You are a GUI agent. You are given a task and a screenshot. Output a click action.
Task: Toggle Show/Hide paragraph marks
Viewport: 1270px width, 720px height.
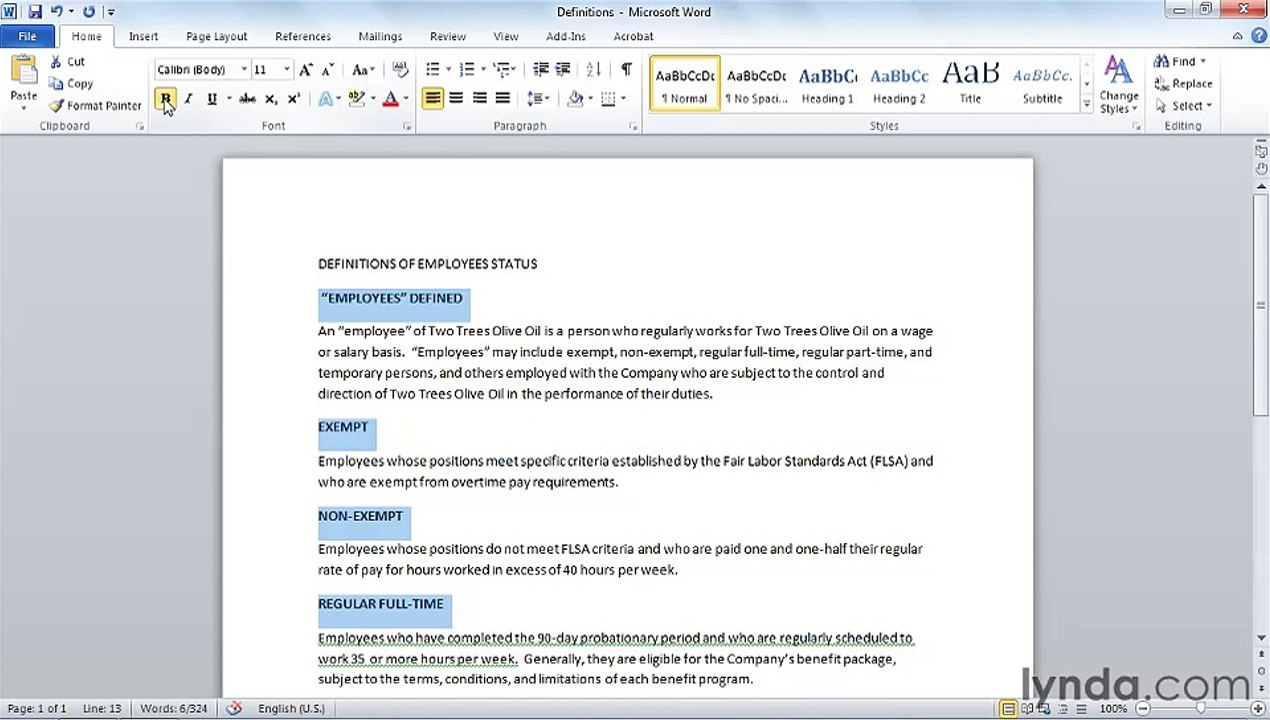coord(626,69)
